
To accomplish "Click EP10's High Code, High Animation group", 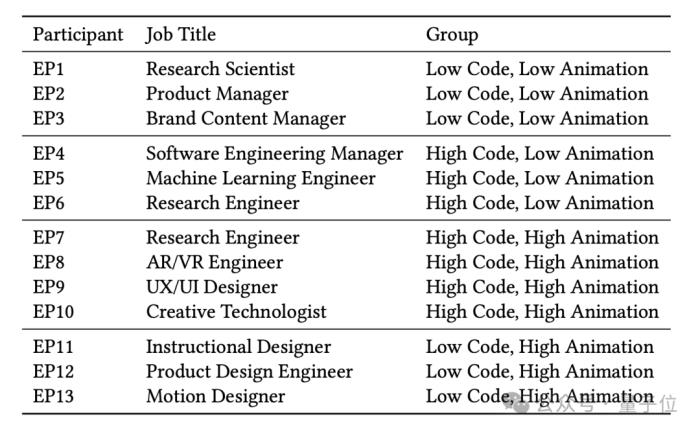I will pyautogui.click(x=542, y=312).
